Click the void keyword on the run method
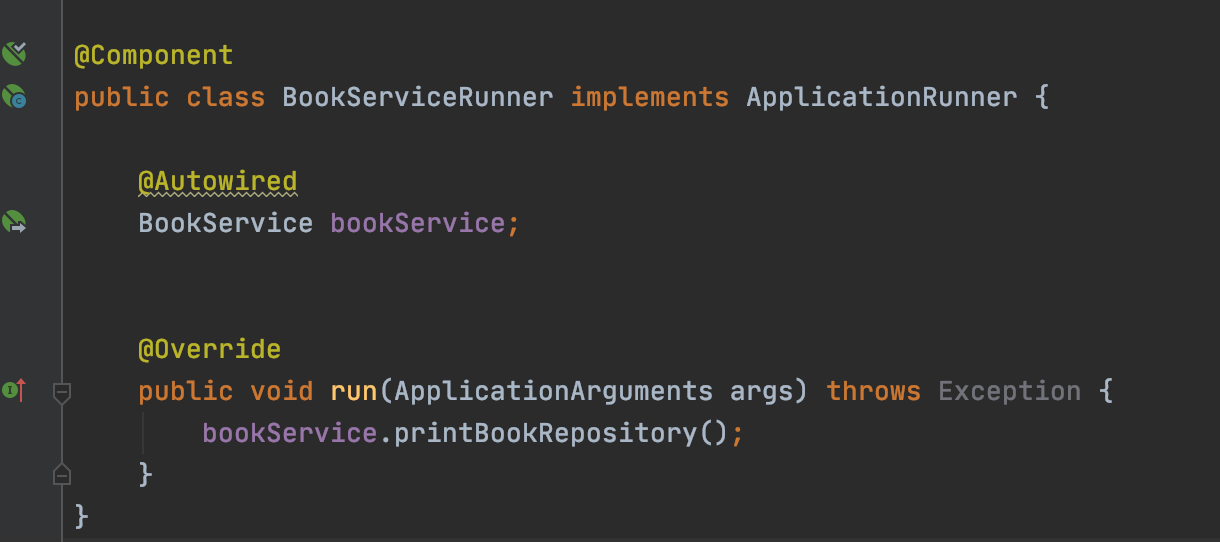The height and width of the screenshot is (542, 1220). (282, 391)
